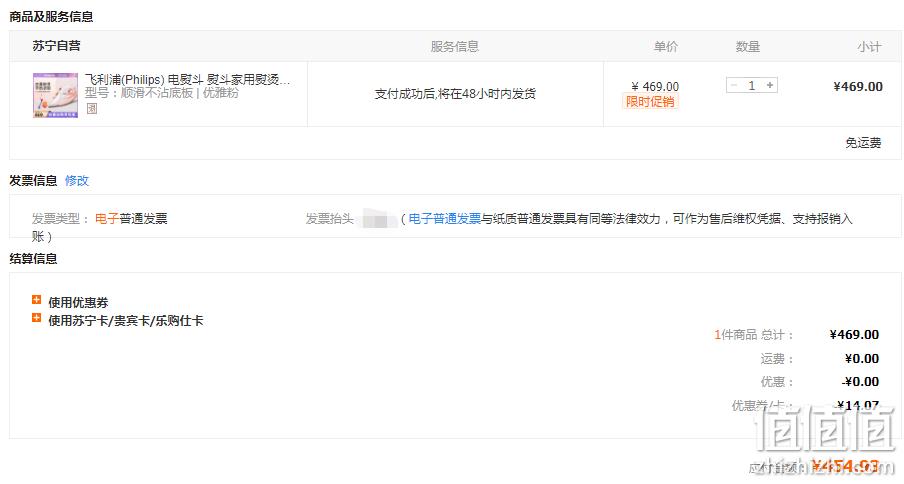
Task: Click 修改 to edit invoice info
Action: tap(77, 180)
